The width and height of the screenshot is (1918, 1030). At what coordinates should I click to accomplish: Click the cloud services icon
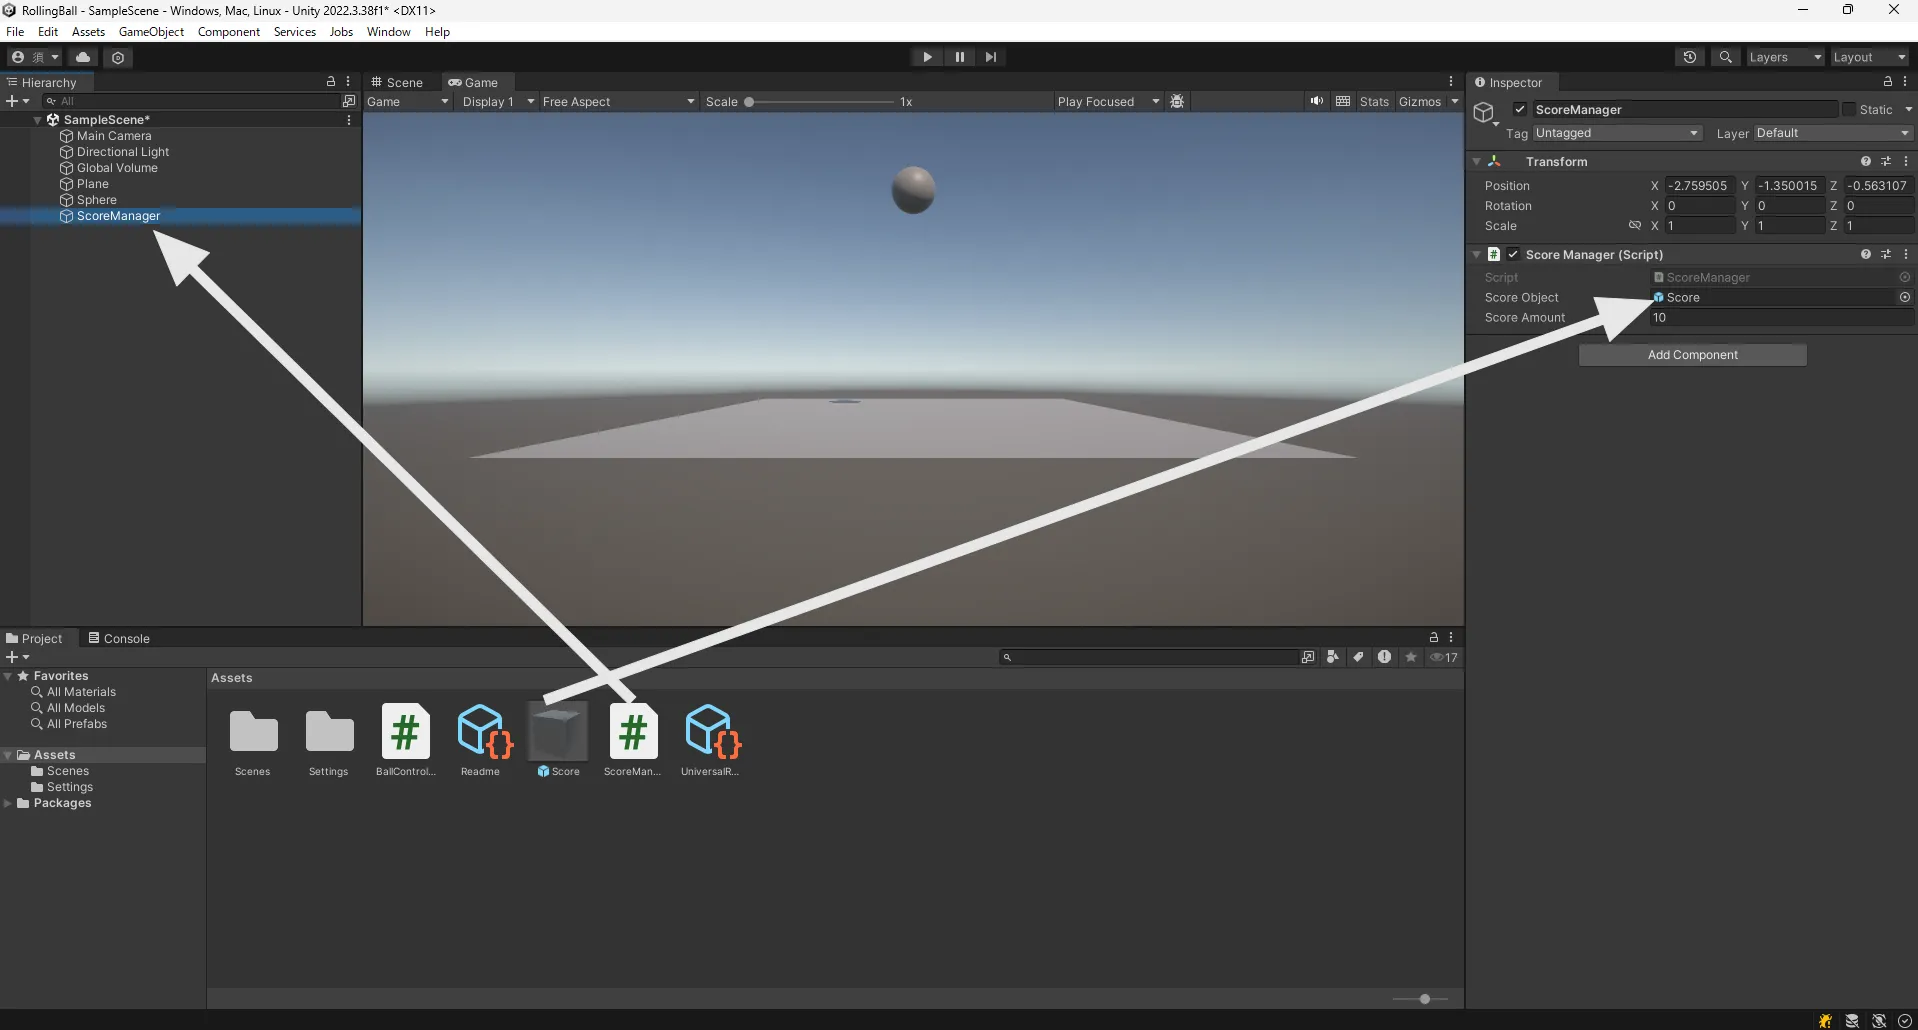click(x=83, y=57)
